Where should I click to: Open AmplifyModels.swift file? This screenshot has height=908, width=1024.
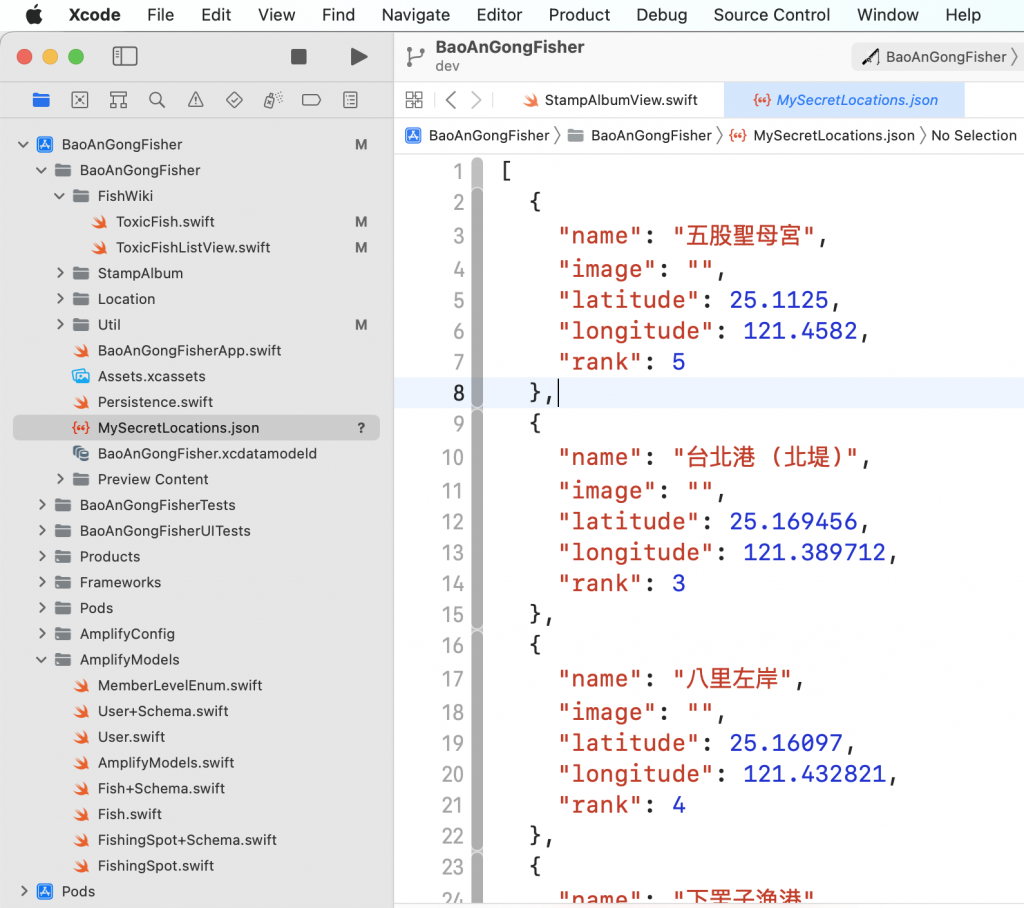[x=166, y=762]
